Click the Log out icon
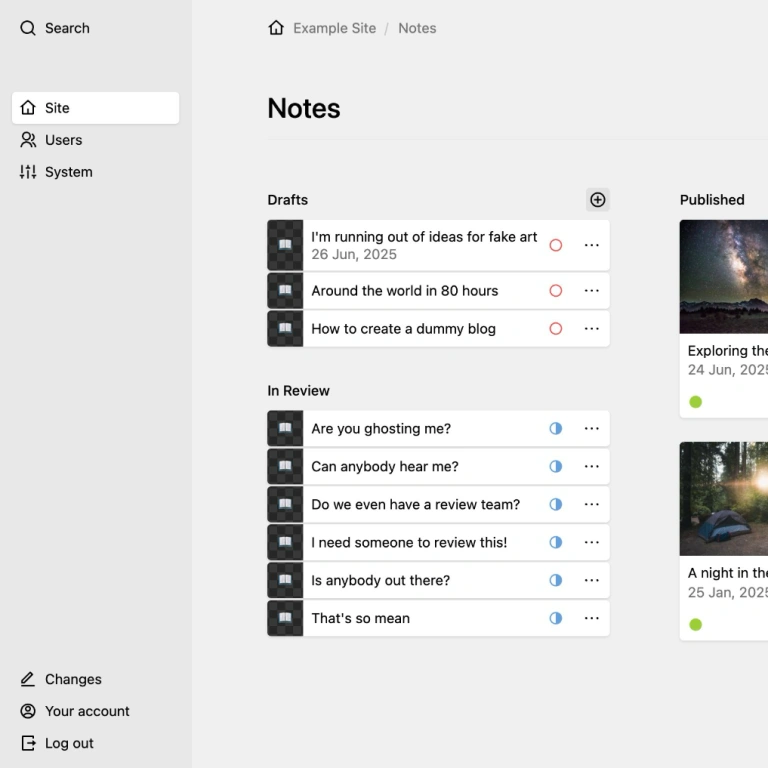This screenshot has width=768, height=768. [x=28, y=743]
